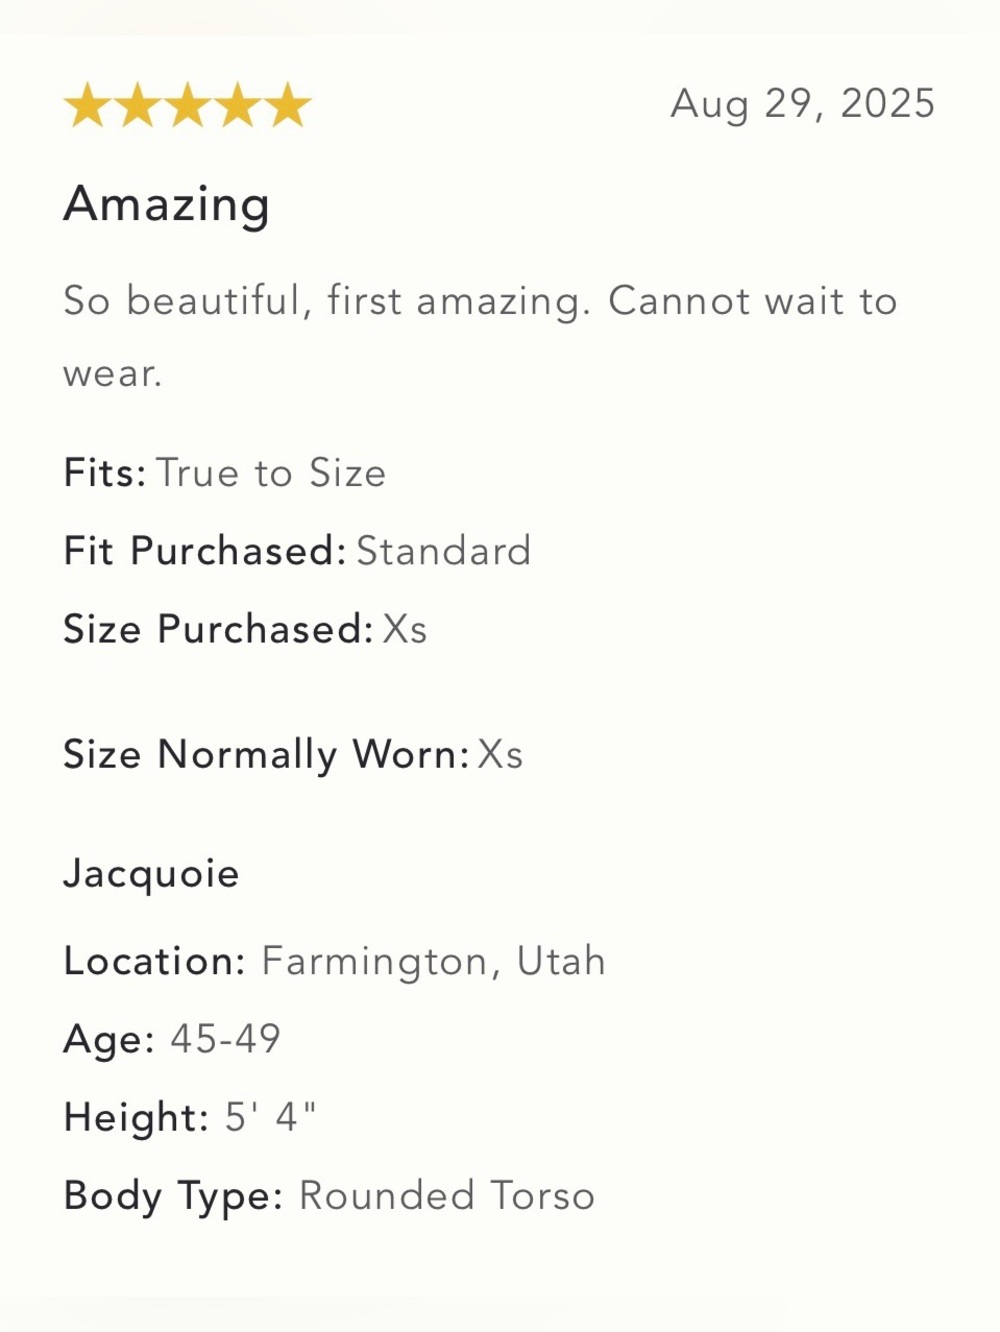
Task: Click the Farmington, Utah location
Action: pyautogui.click(x=433, y=962)
